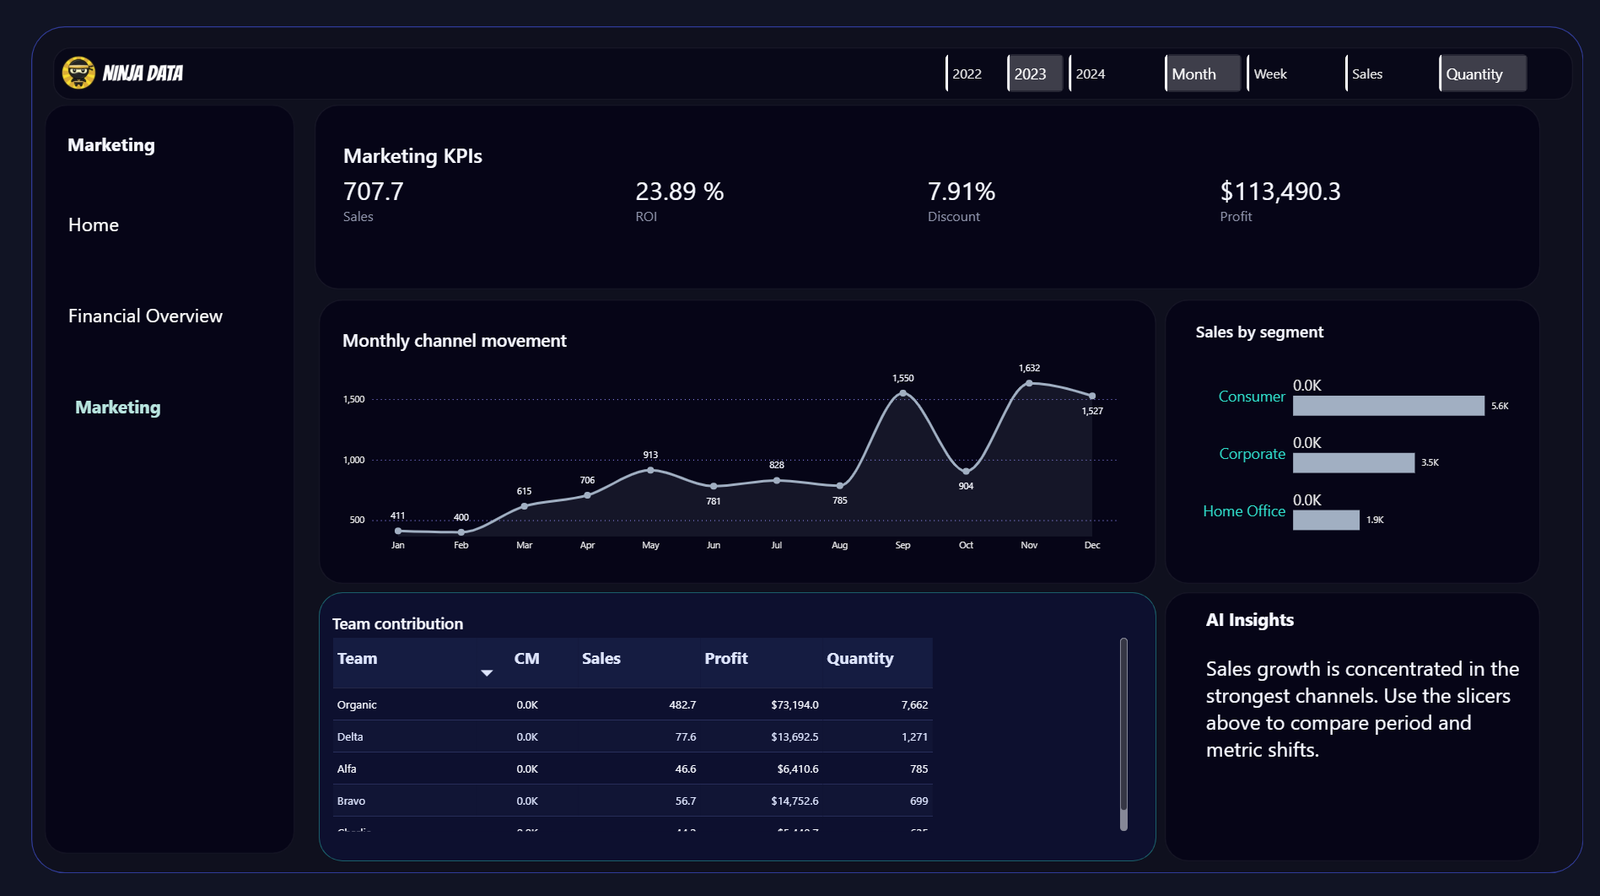Click the Nov 1,632 data point
The width and height of the screenshot is (1600, 896).
click(x=1029, y=383)
